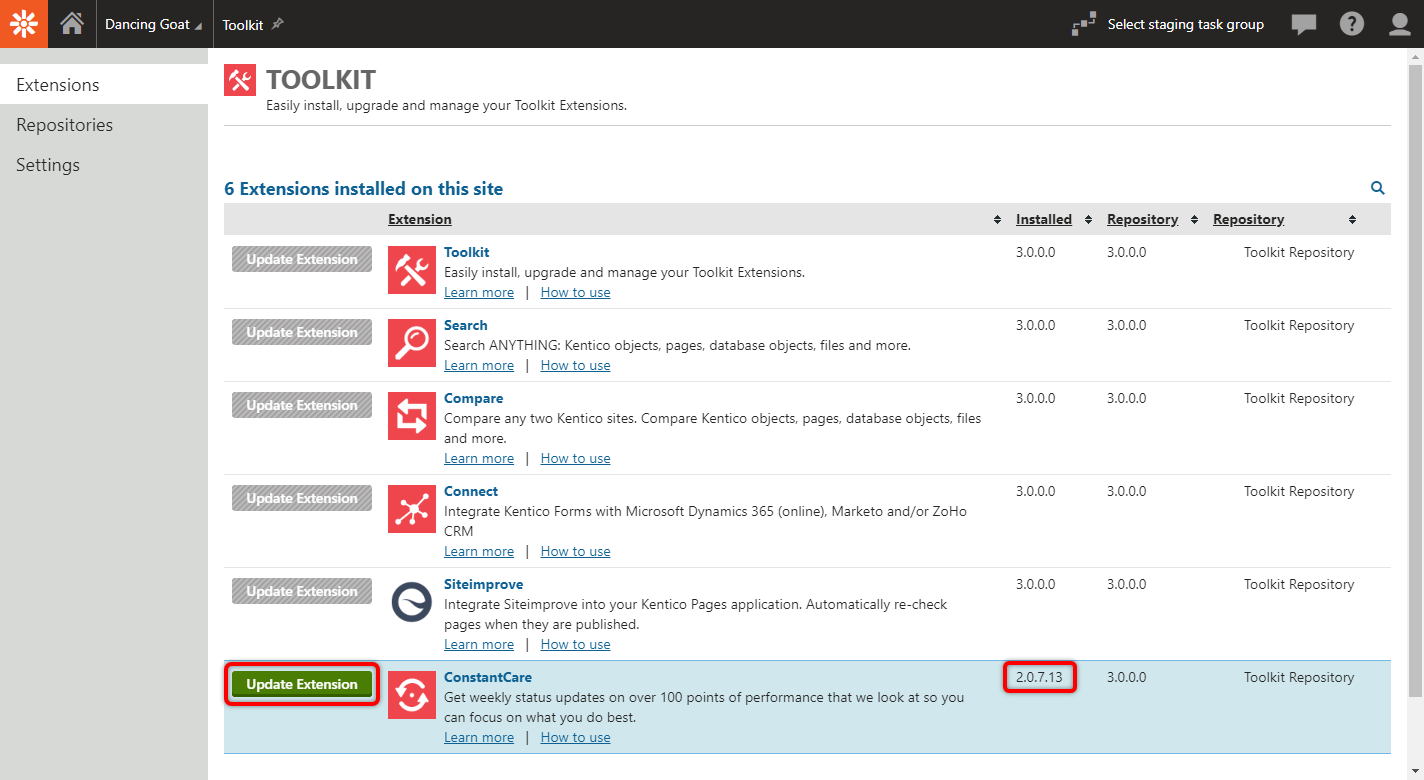This screenshot has height=780, width=1424.
Task: Click Learn more for Siteimprove extension
Action: (479, 645)
